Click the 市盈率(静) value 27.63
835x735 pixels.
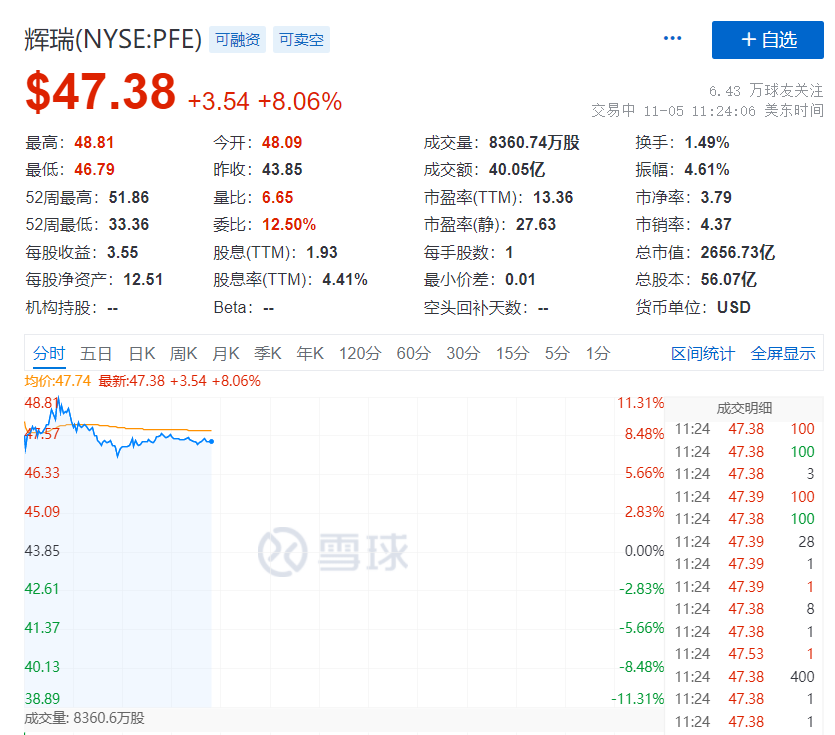tap(536, 225)
